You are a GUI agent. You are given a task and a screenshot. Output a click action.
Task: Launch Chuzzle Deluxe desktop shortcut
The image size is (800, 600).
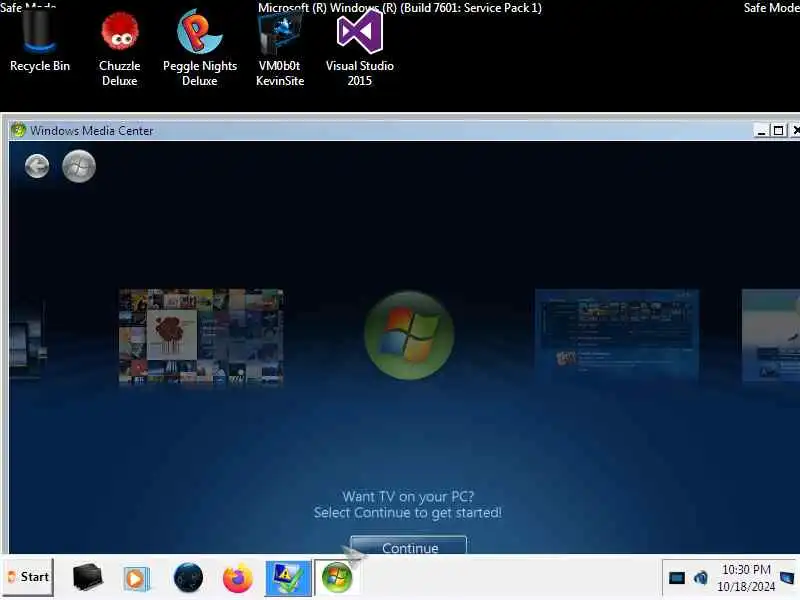(x=119, y=46)
